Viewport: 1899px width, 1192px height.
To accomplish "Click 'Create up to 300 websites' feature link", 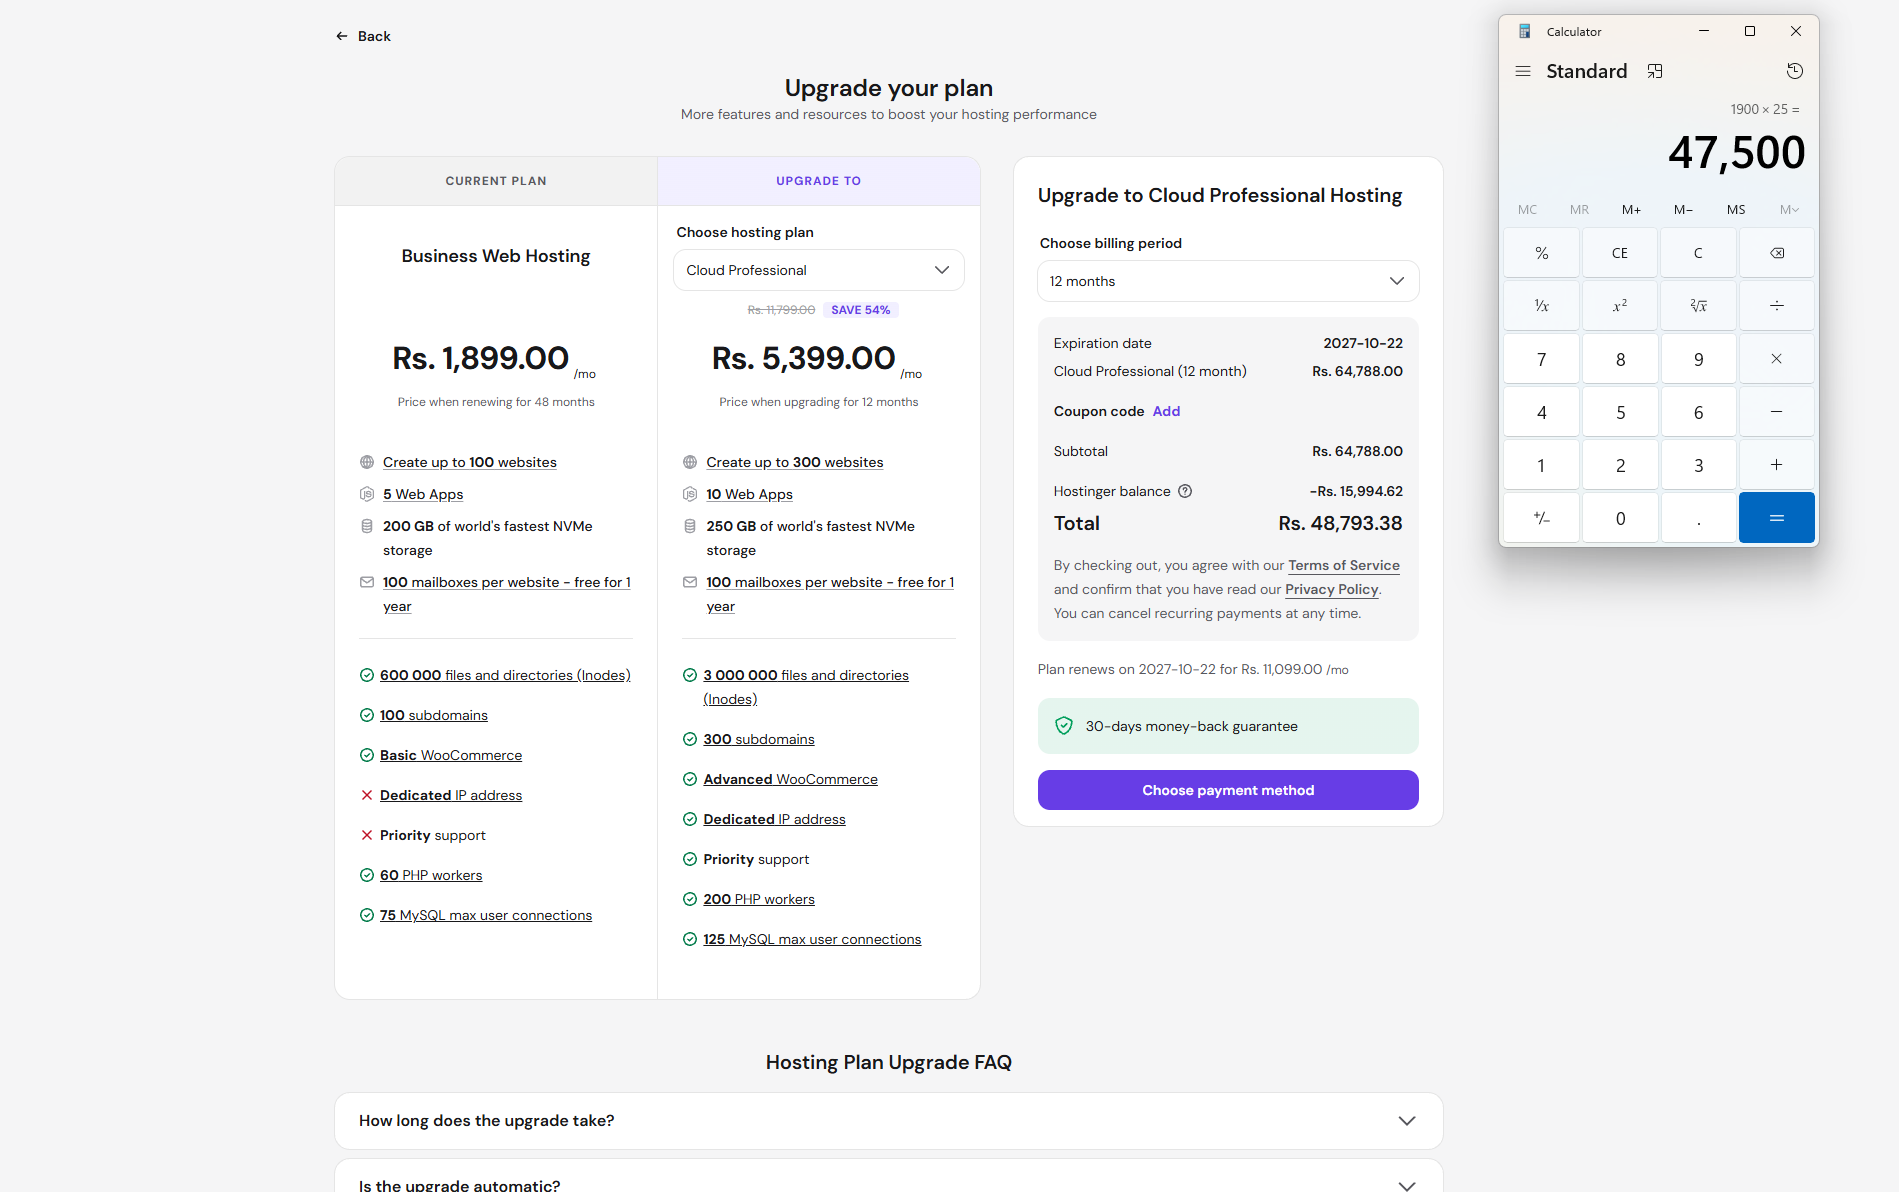I will click(x=795, y=462).
